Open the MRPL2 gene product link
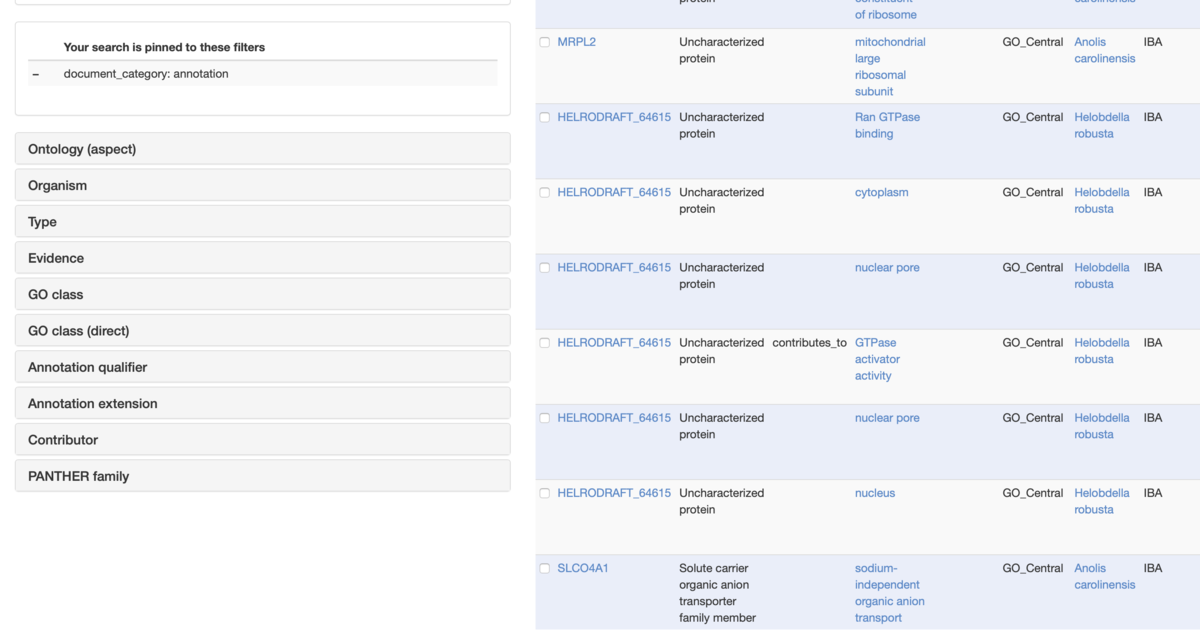Screen dimensions: 1200x632 coord(577,42)
